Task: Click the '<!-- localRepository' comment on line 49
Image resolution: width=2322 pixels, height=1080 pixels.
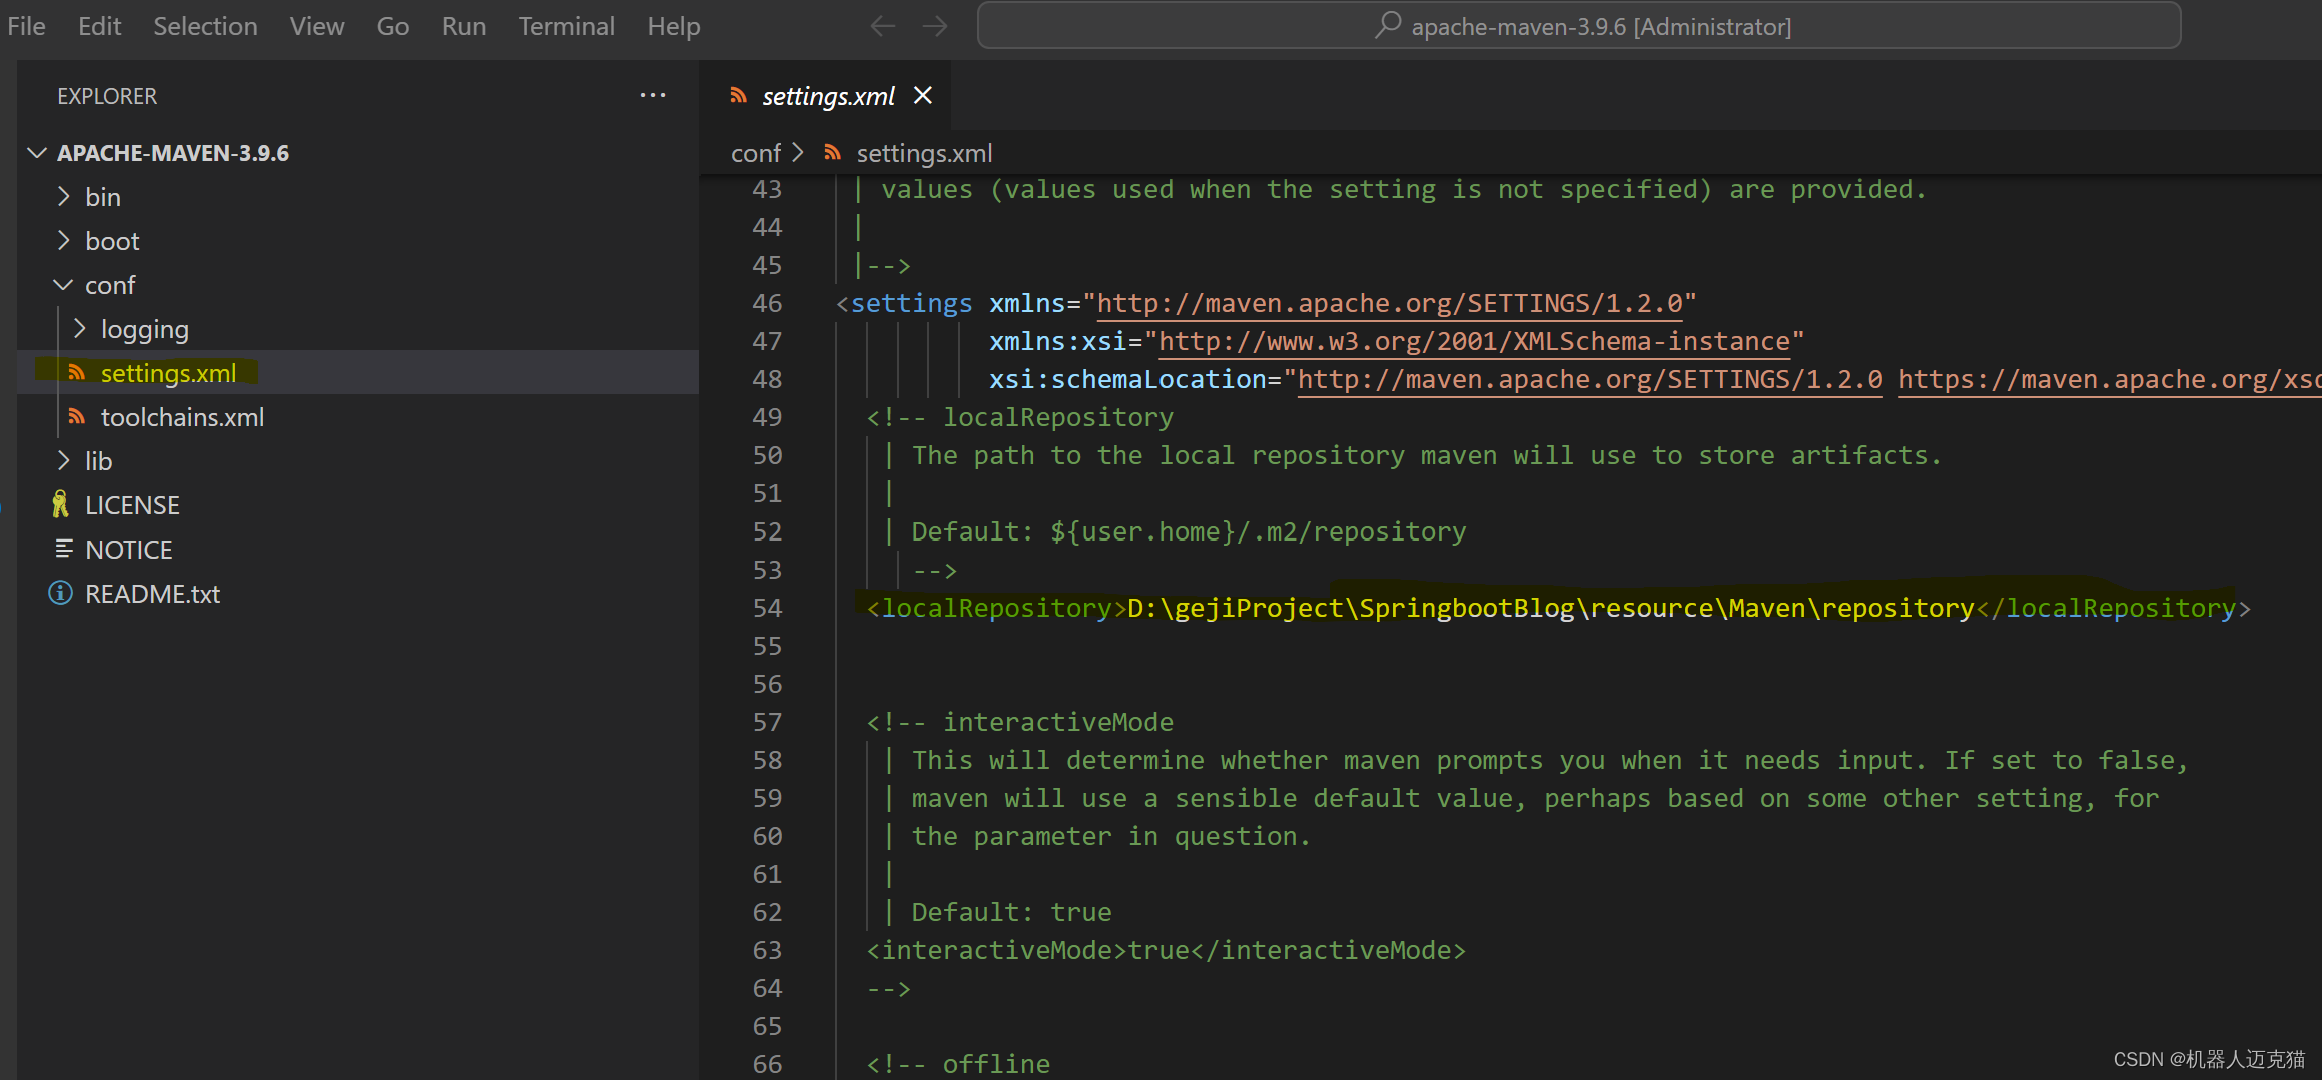Action: coord(1020,418)
